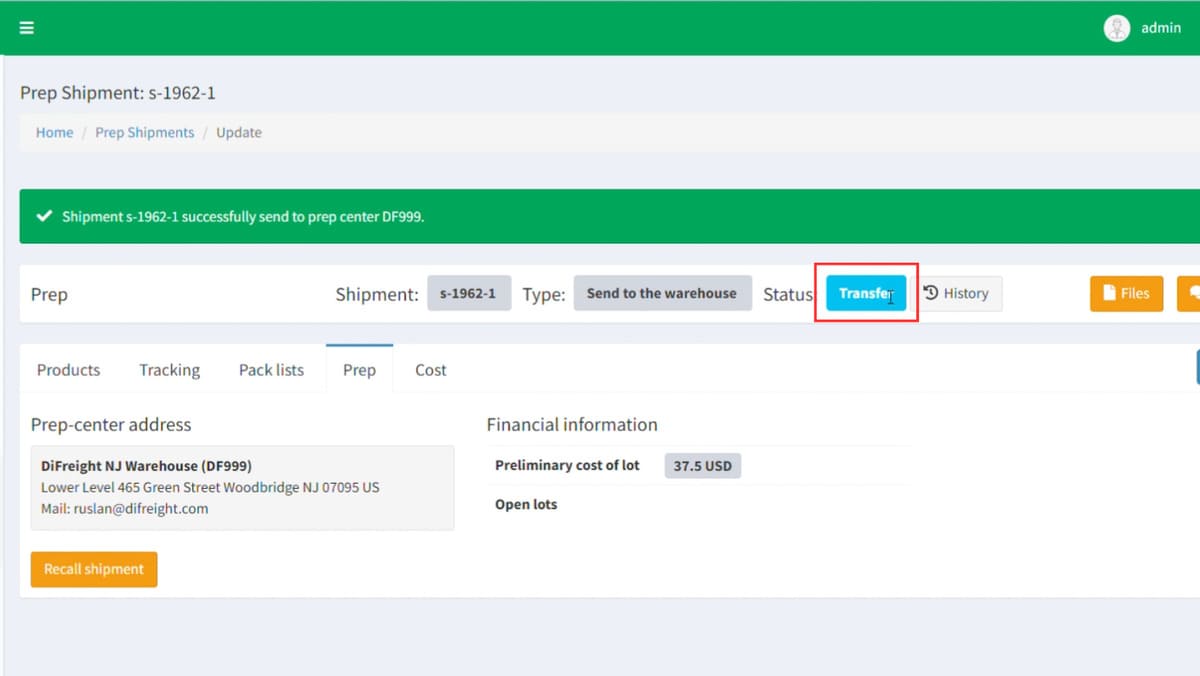Screen dimensions: 1200x676
Task: Click the checkmark icon in success alert
Action: (44, 216)
